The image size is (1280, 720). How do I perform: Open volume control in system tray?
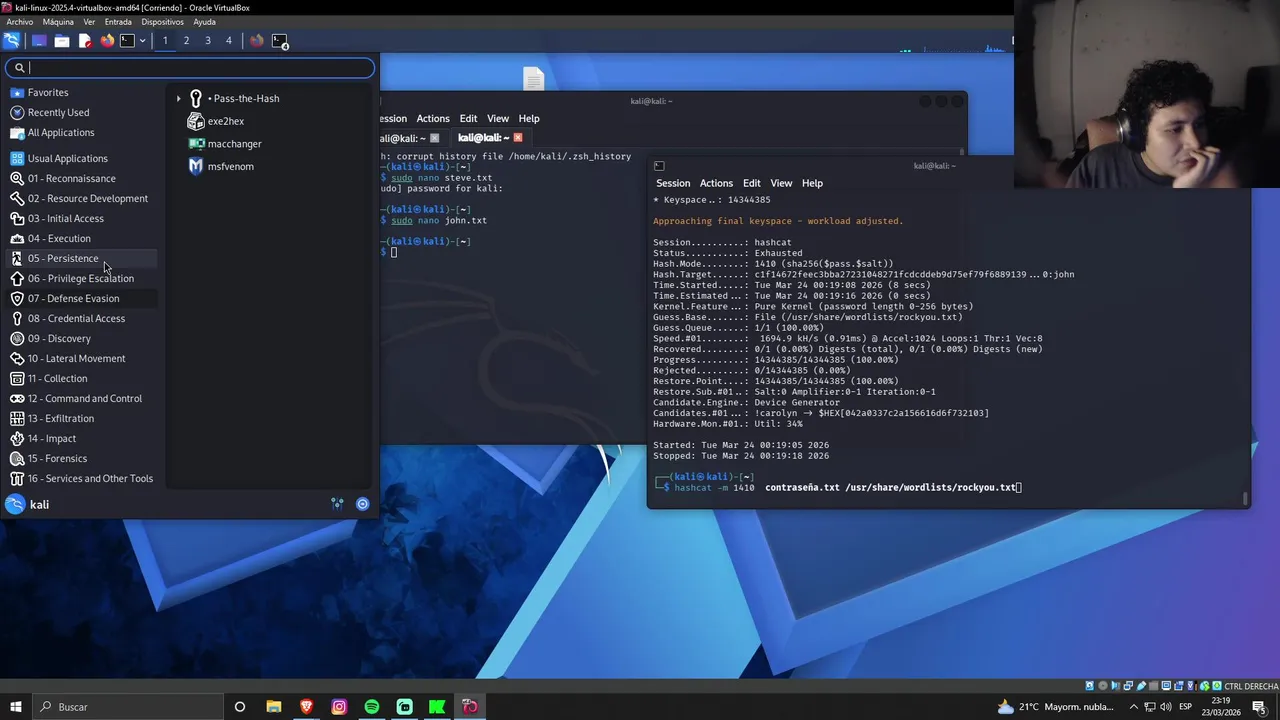tap(1165, 707)
